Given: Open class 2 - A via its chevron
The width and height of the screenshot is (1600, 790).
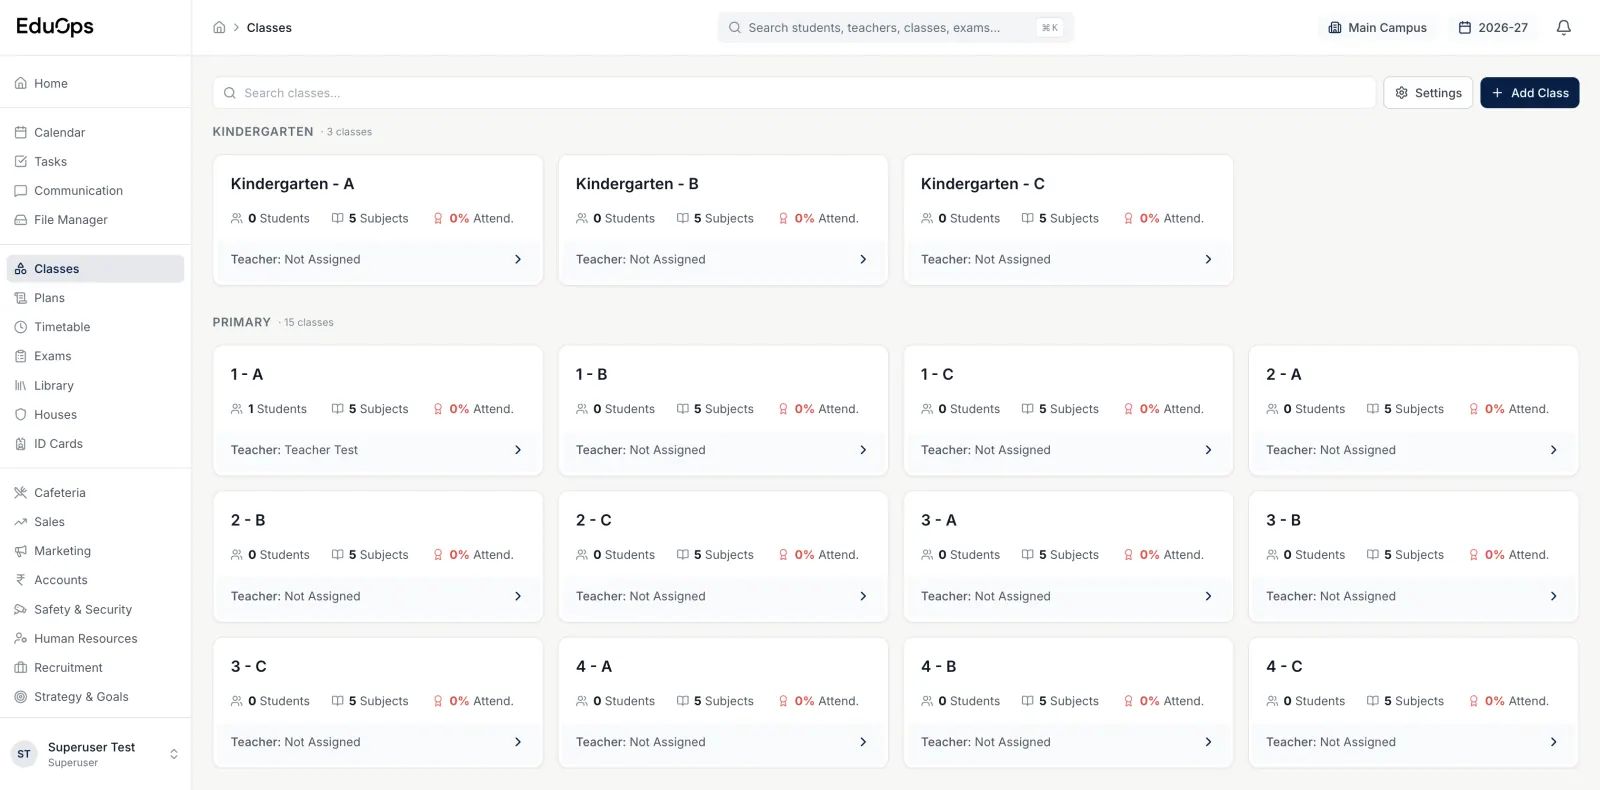Looking at the screenshot, I should tap(1553, 450).
